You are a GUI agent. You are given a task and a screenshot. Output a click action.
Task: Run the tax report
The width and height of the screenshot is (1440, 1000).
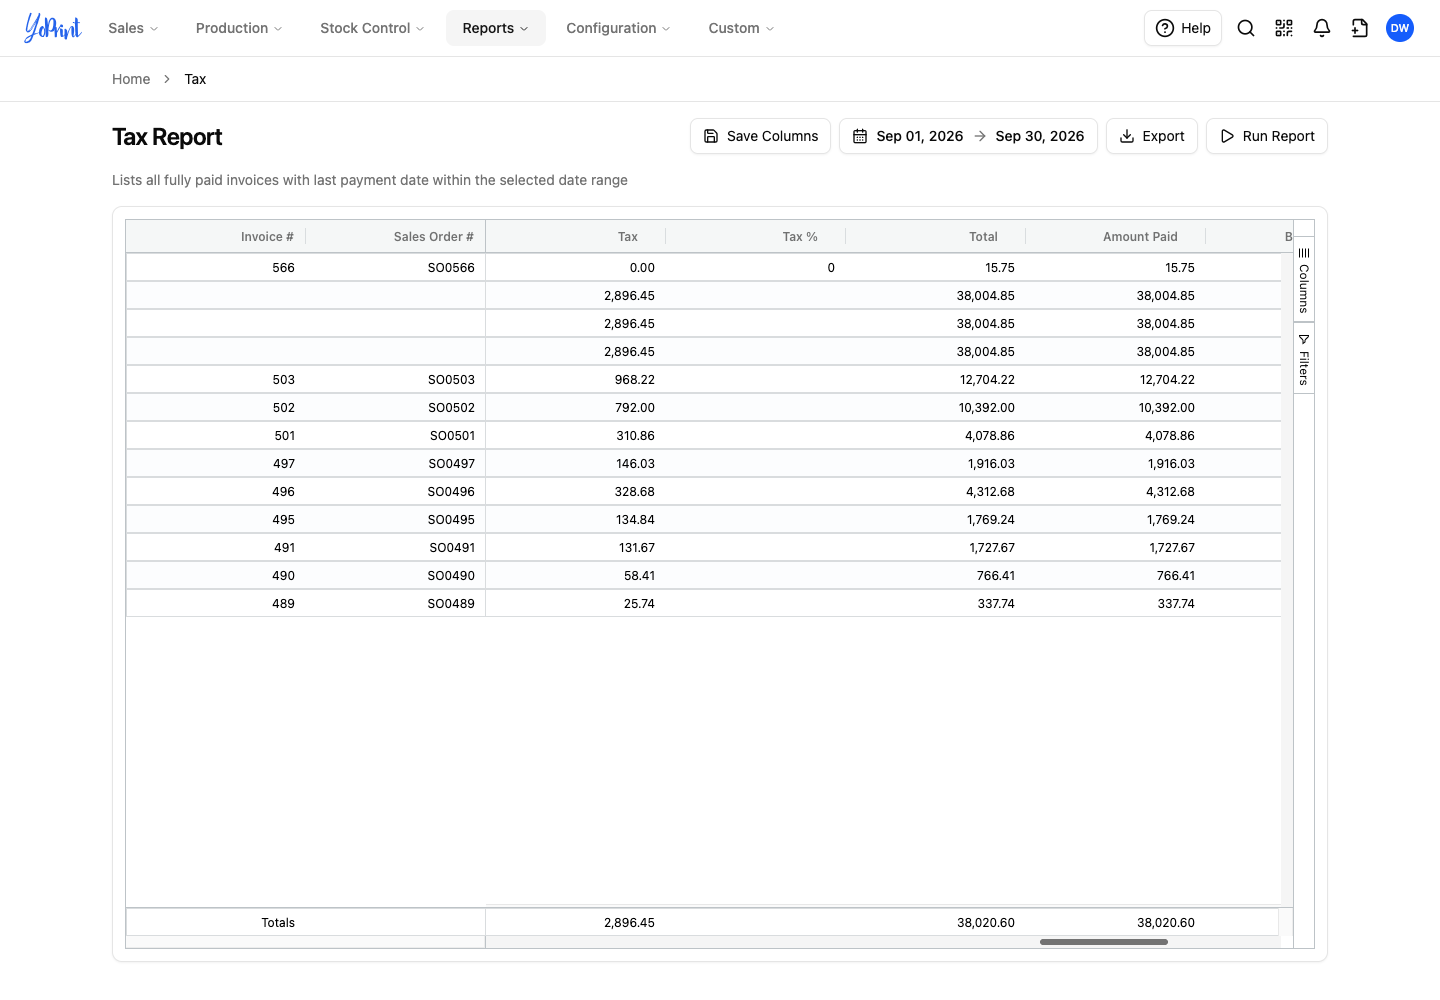(x=1267, y=136)
